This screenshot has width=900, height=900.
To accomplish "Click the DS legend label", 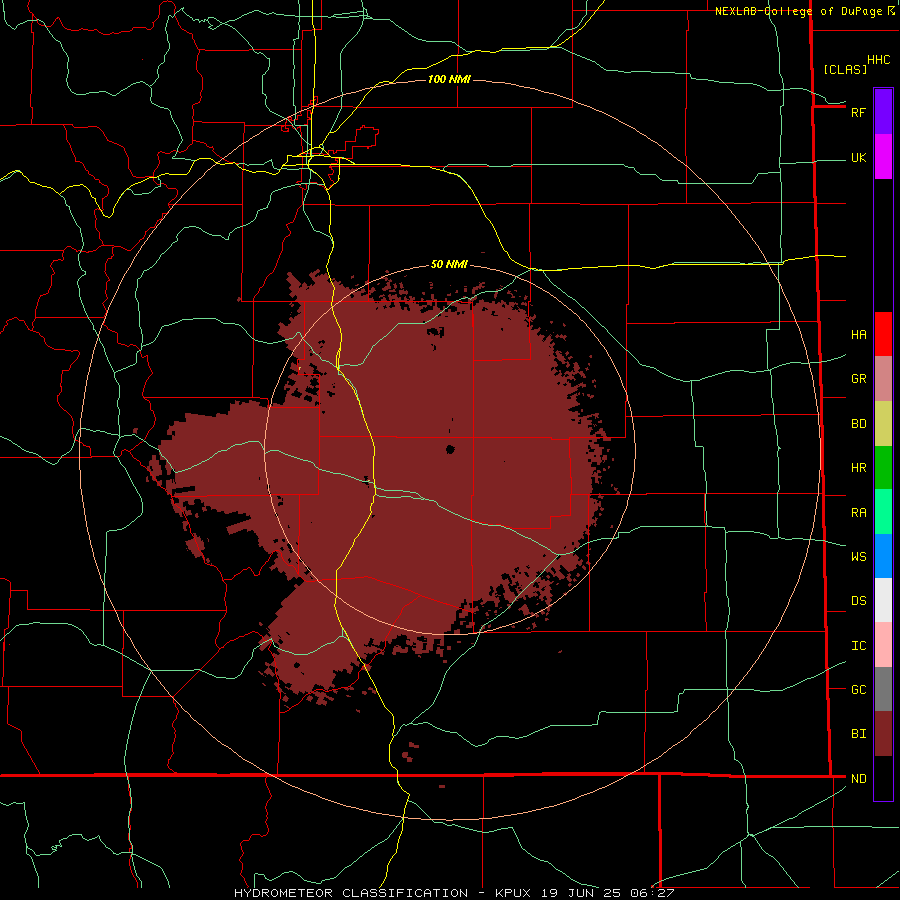I will (858, 601).
